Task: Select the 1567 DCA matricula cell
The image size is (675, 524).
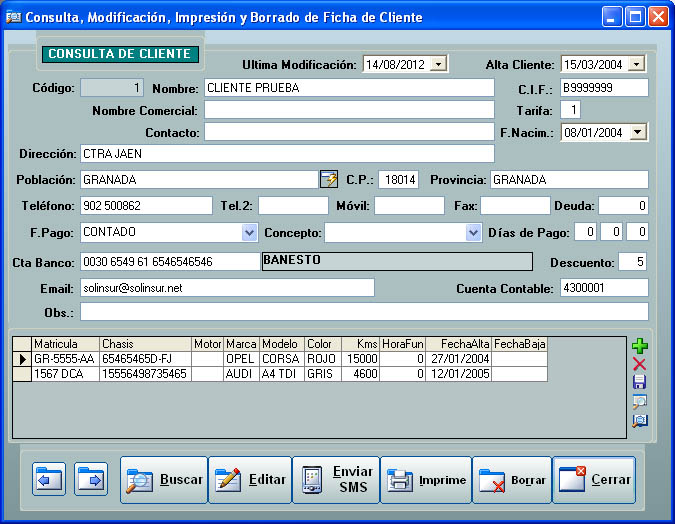Action: coord(65,374)
